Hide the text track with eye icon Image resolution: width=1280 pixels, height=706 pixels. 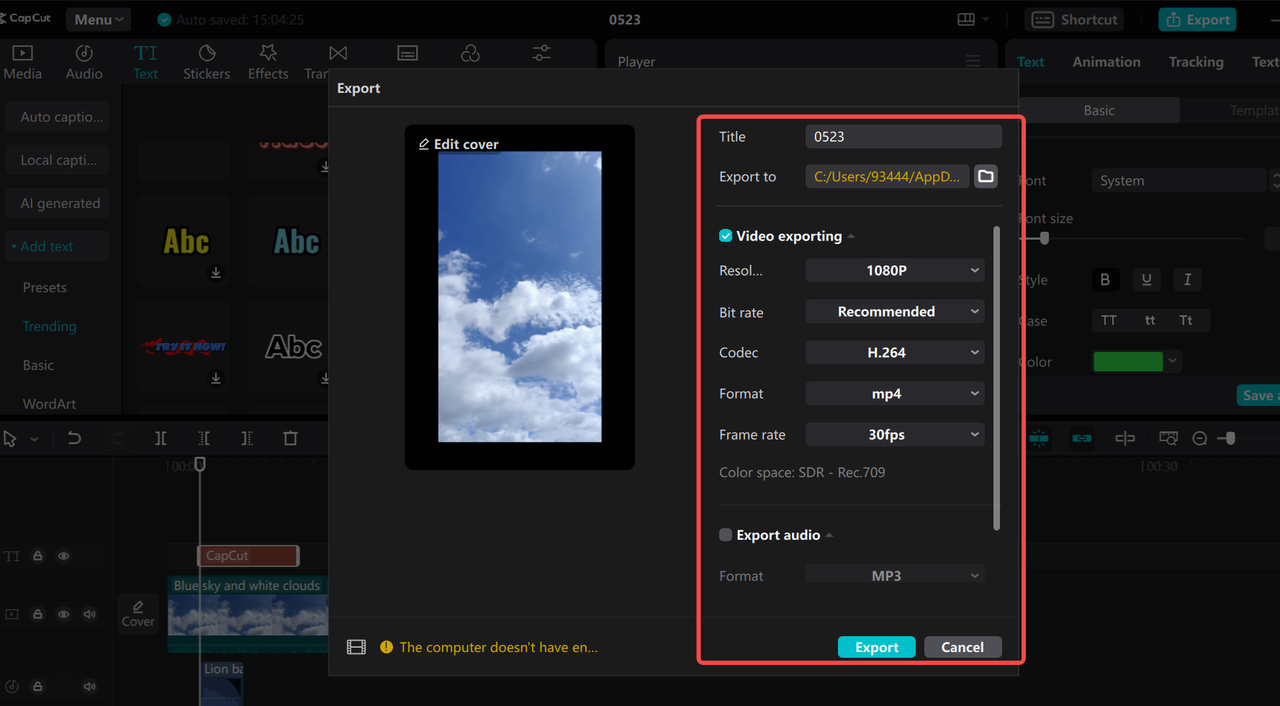coord(63,556)
